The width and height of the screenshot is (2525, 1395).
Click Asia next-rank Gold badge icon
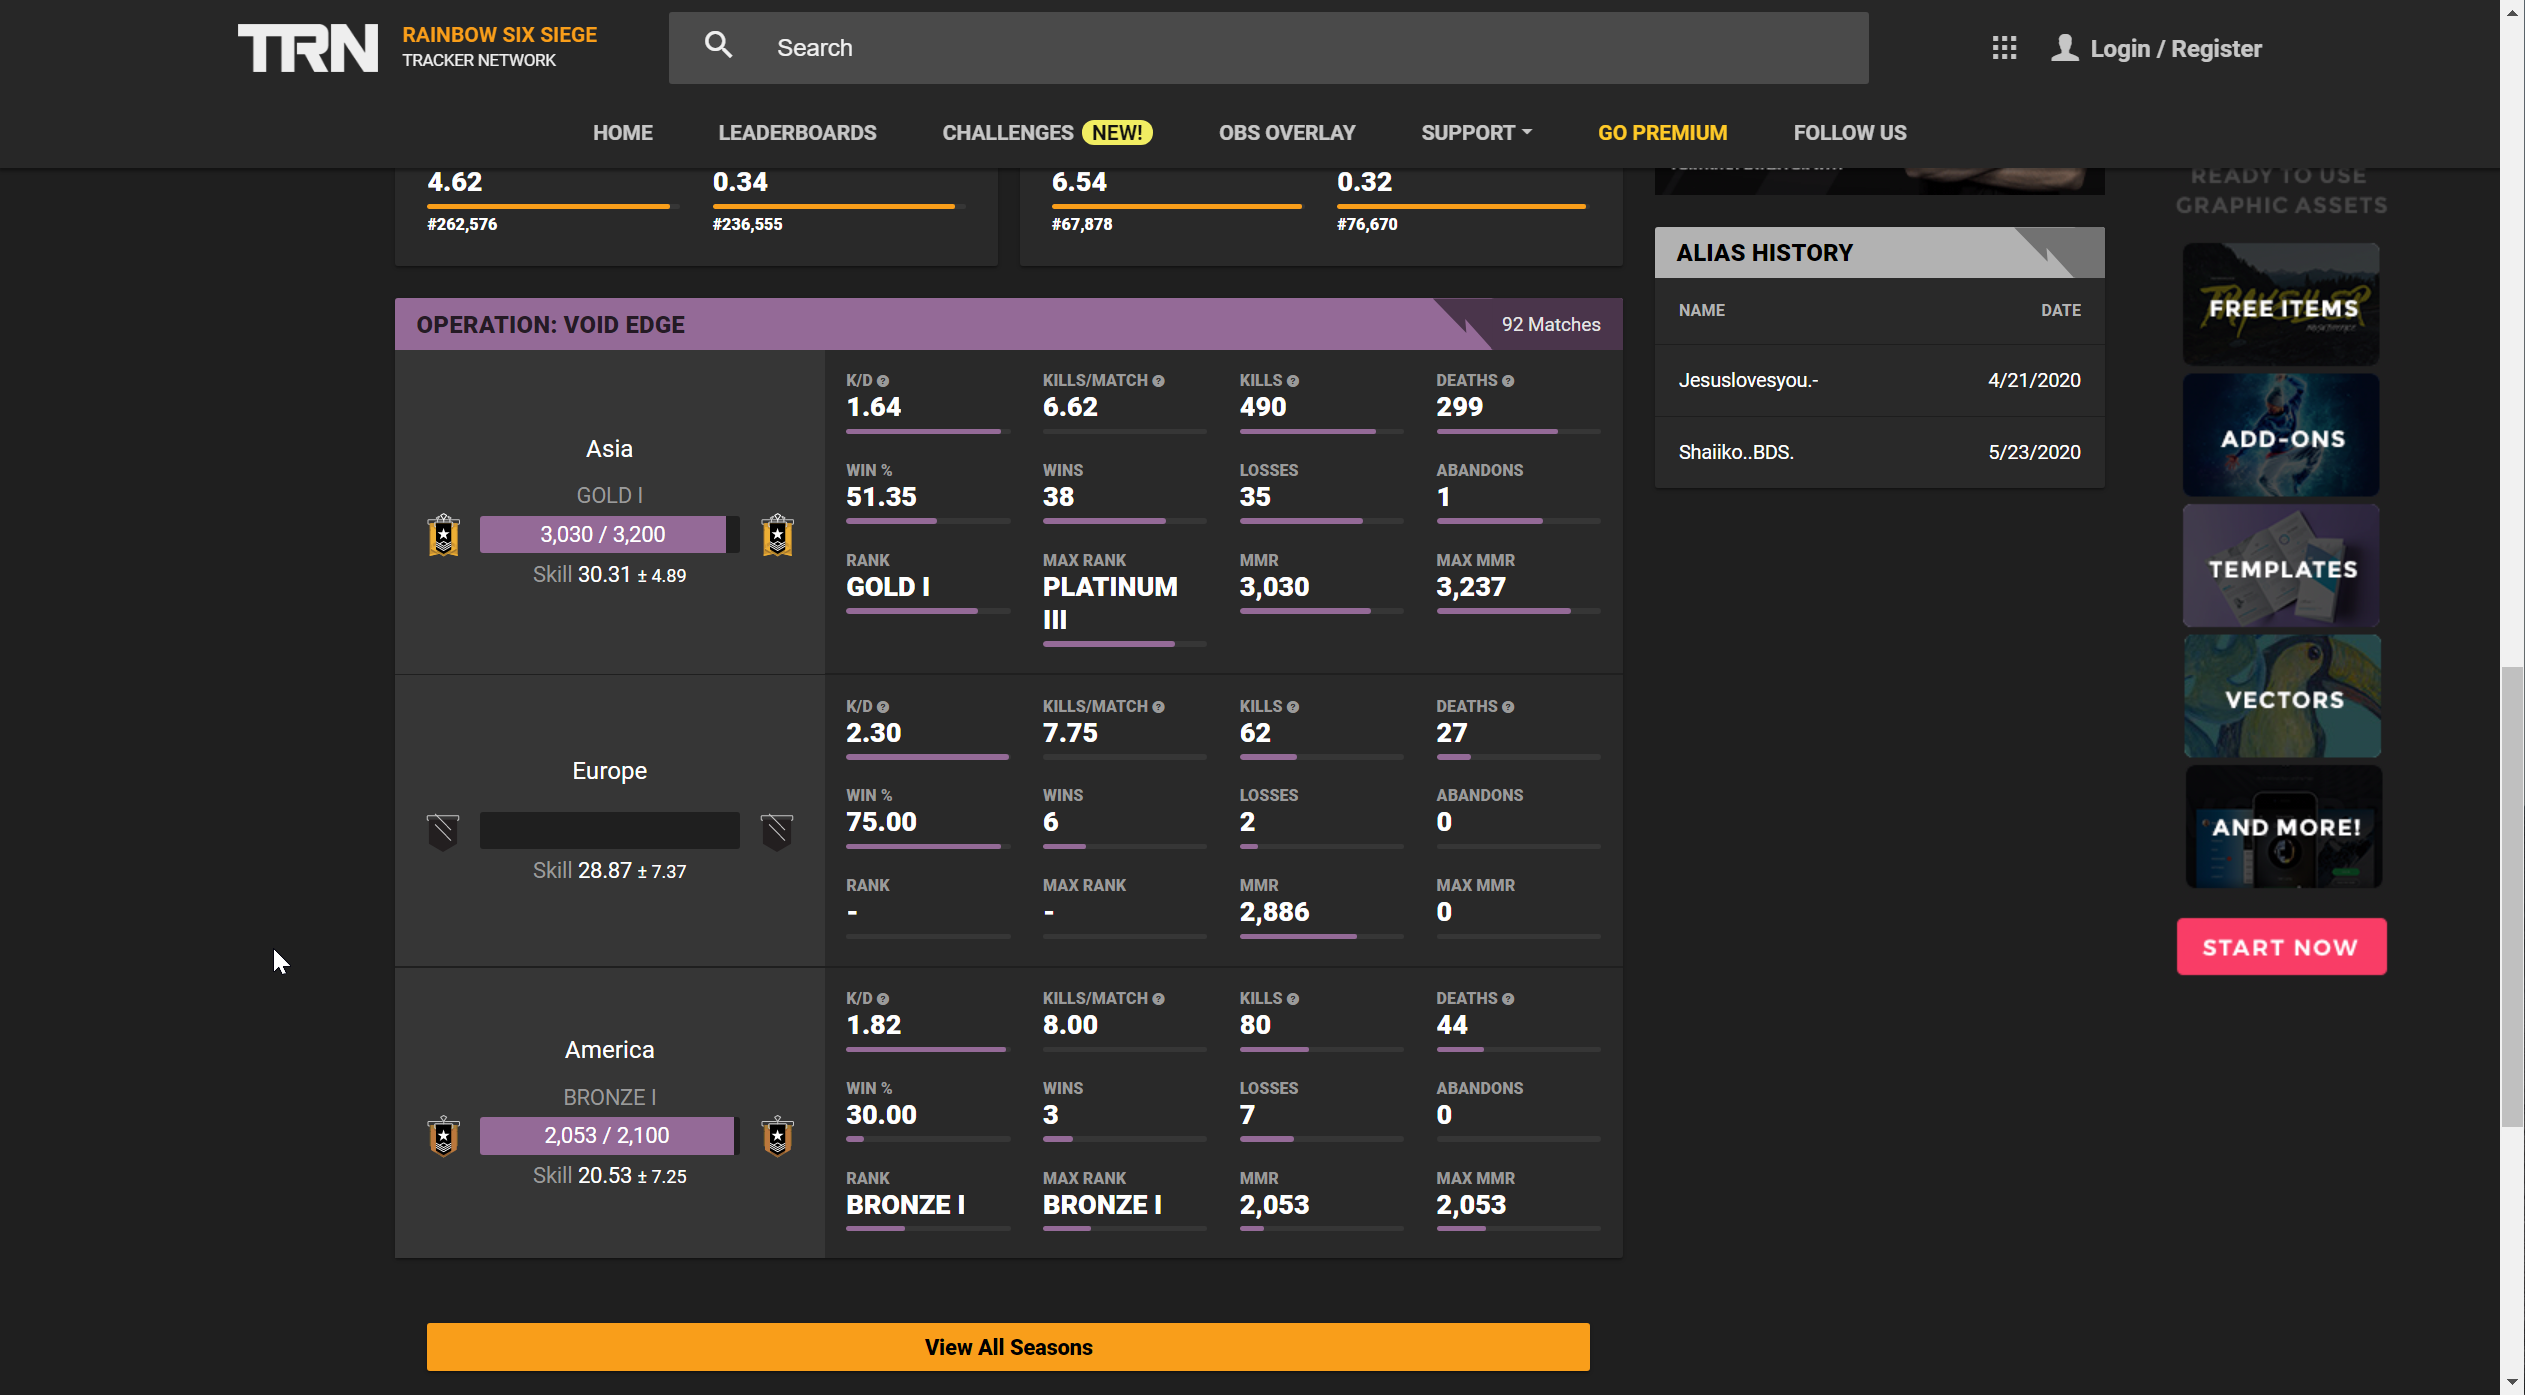(777, 535)
